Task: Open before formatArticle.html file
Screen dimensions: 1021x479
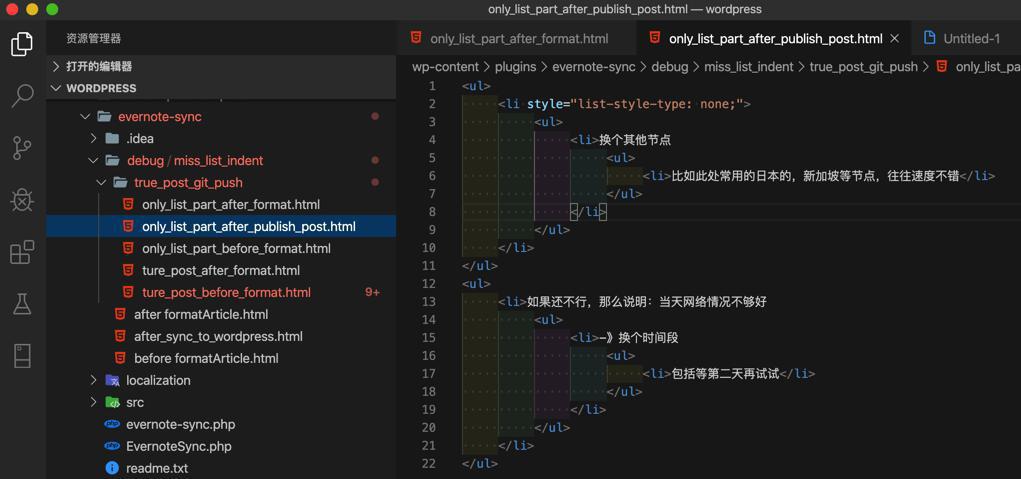Action: pos(206,359)
